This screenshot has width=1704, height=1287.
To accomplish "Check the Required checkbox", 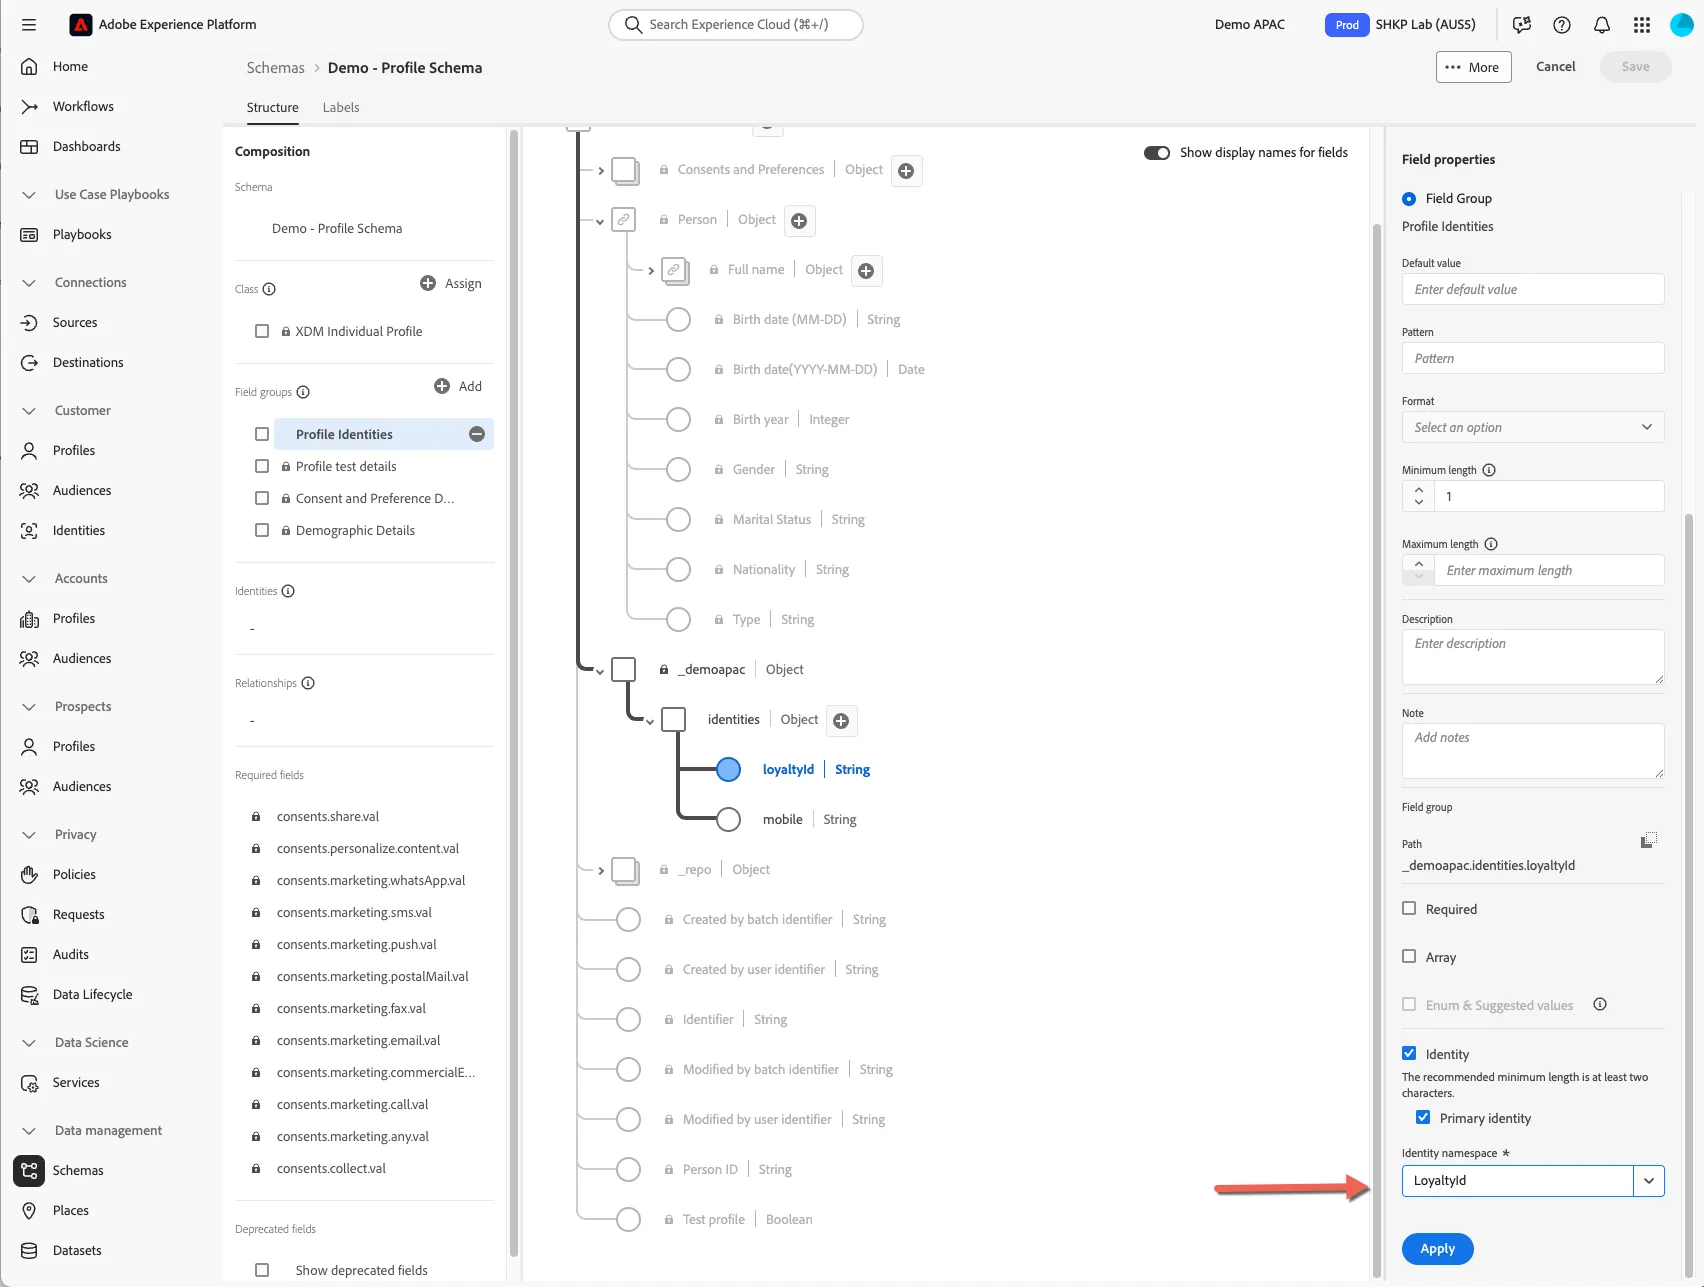I will 1409,908.
